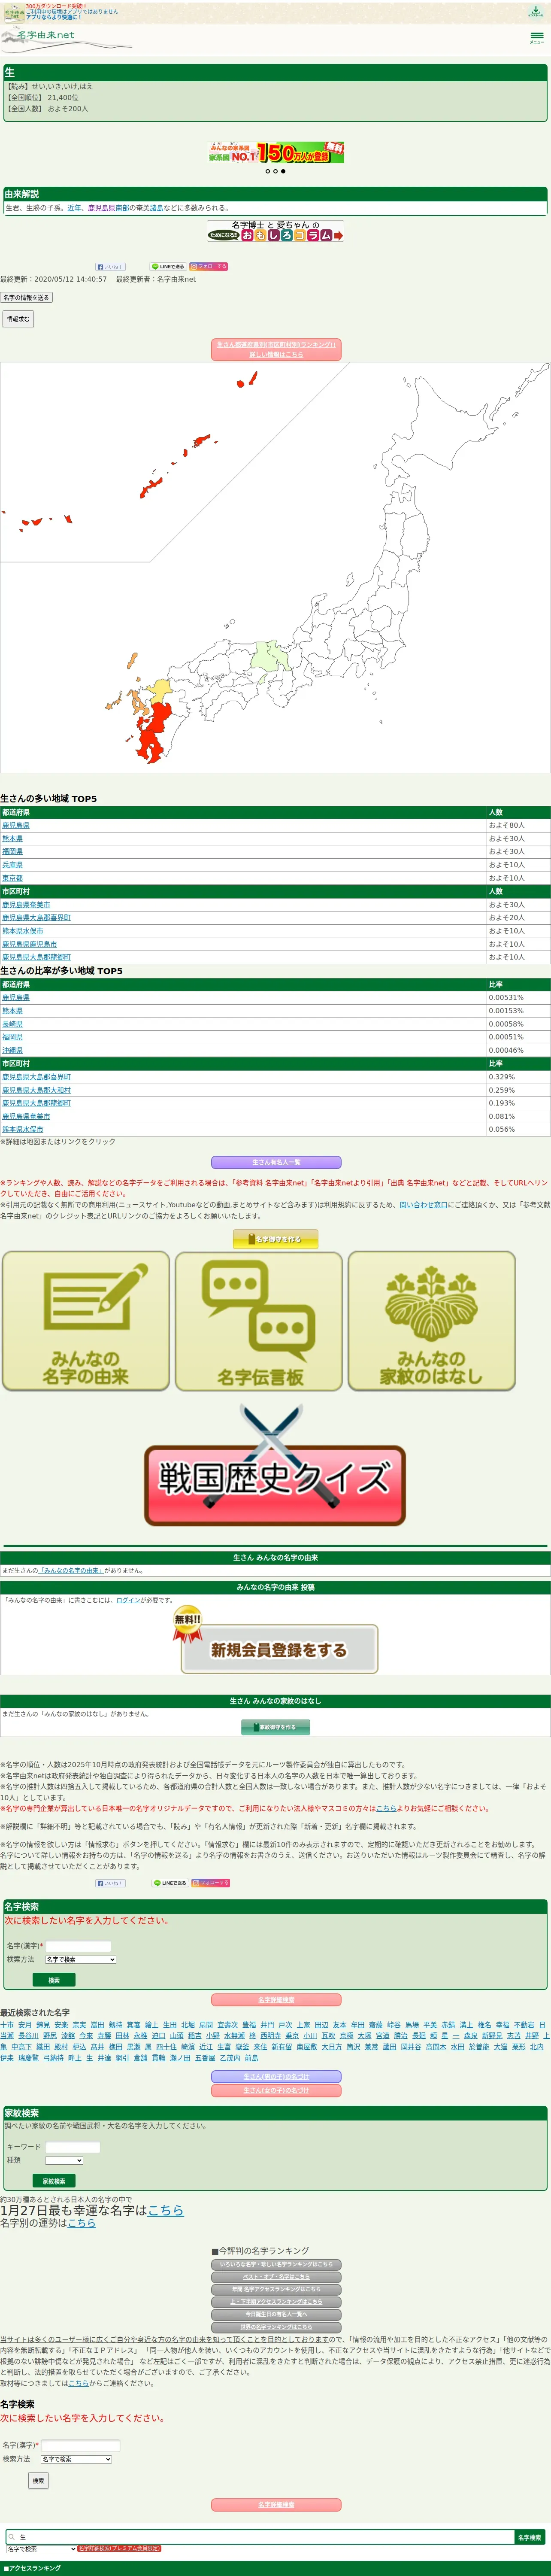The height and width of the screenshot is (2576, 551).
Task: Open 東京都 link in count table
Action: [13, 878]
